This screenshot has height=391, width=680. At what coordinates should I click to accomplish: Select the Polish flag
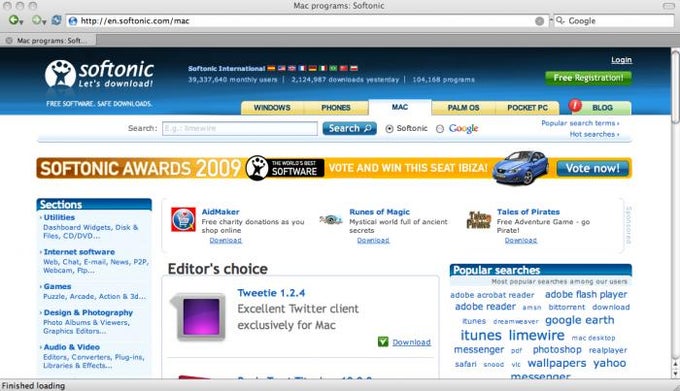(x=354, y=68)
